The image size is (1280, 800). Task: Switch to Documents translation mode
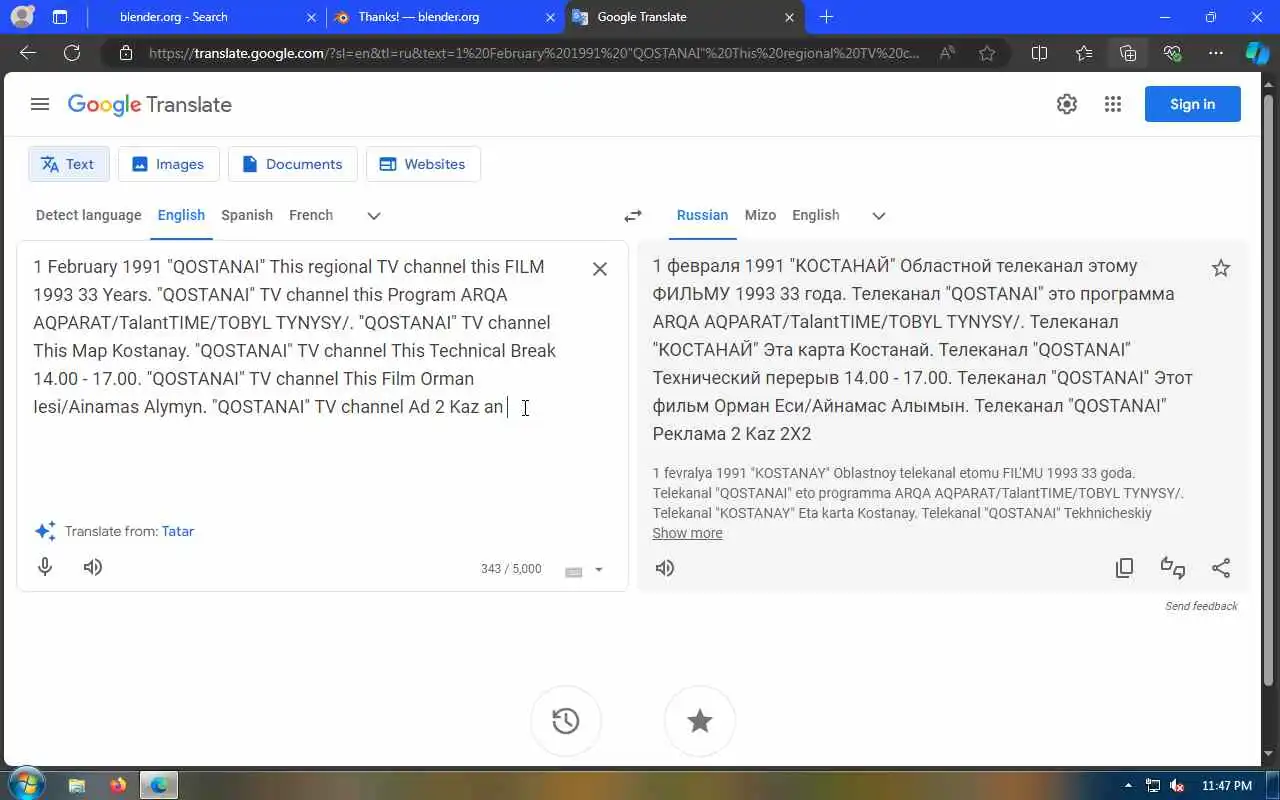pos(292,164)
